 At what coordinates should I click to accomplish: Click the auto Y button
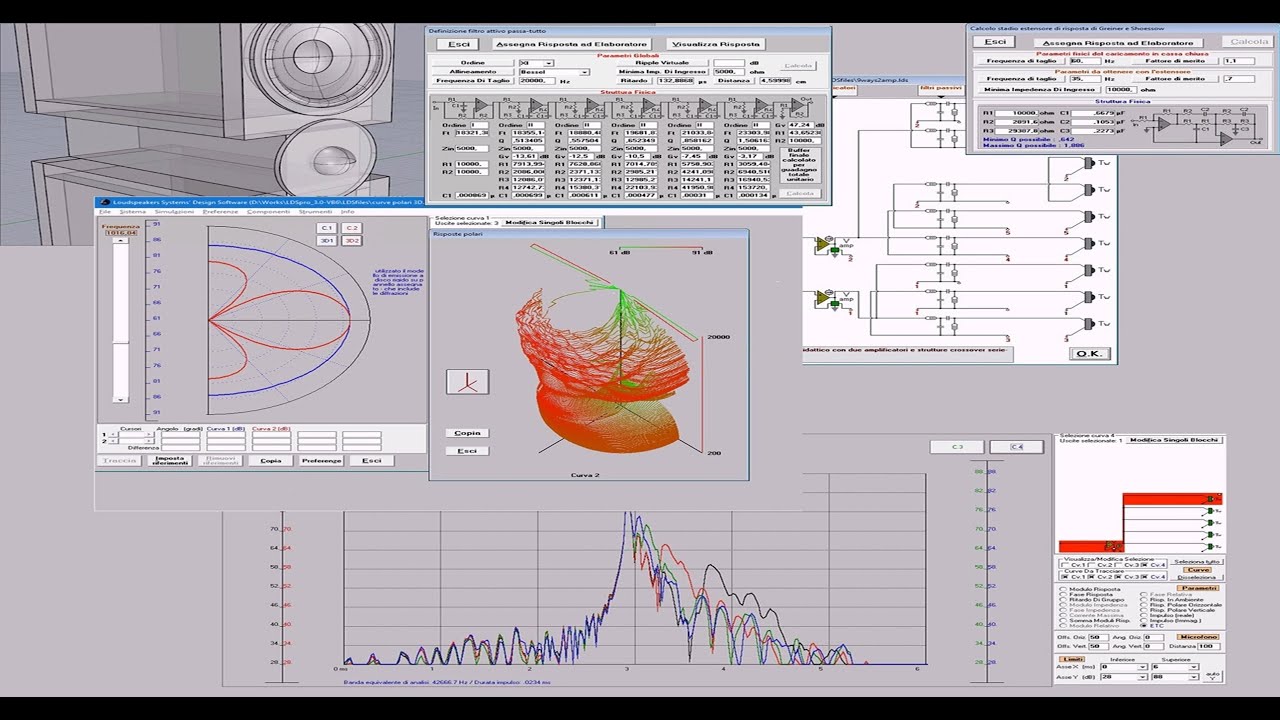tap(1213, 676)
